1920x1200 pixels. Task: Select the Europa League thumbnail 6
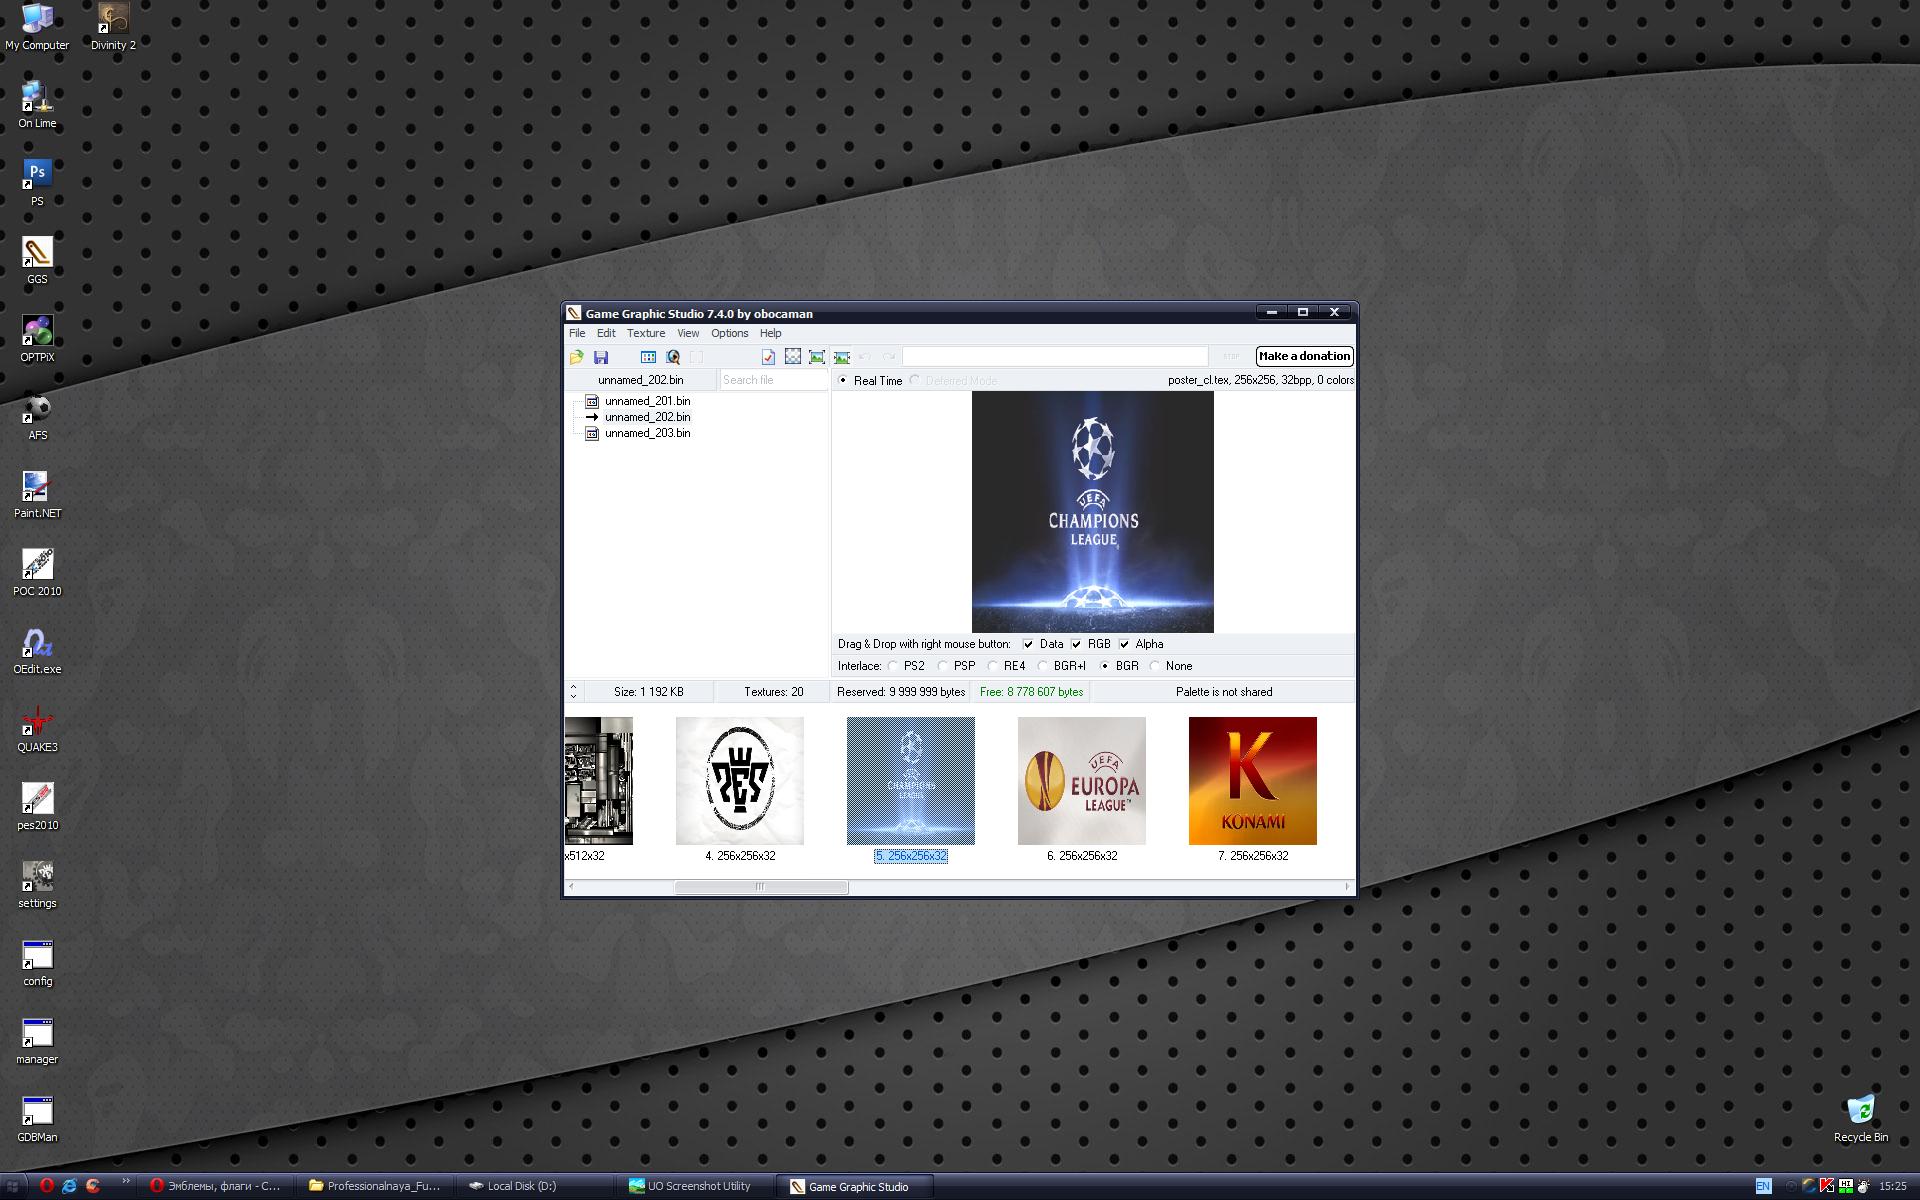point(1082,781)
